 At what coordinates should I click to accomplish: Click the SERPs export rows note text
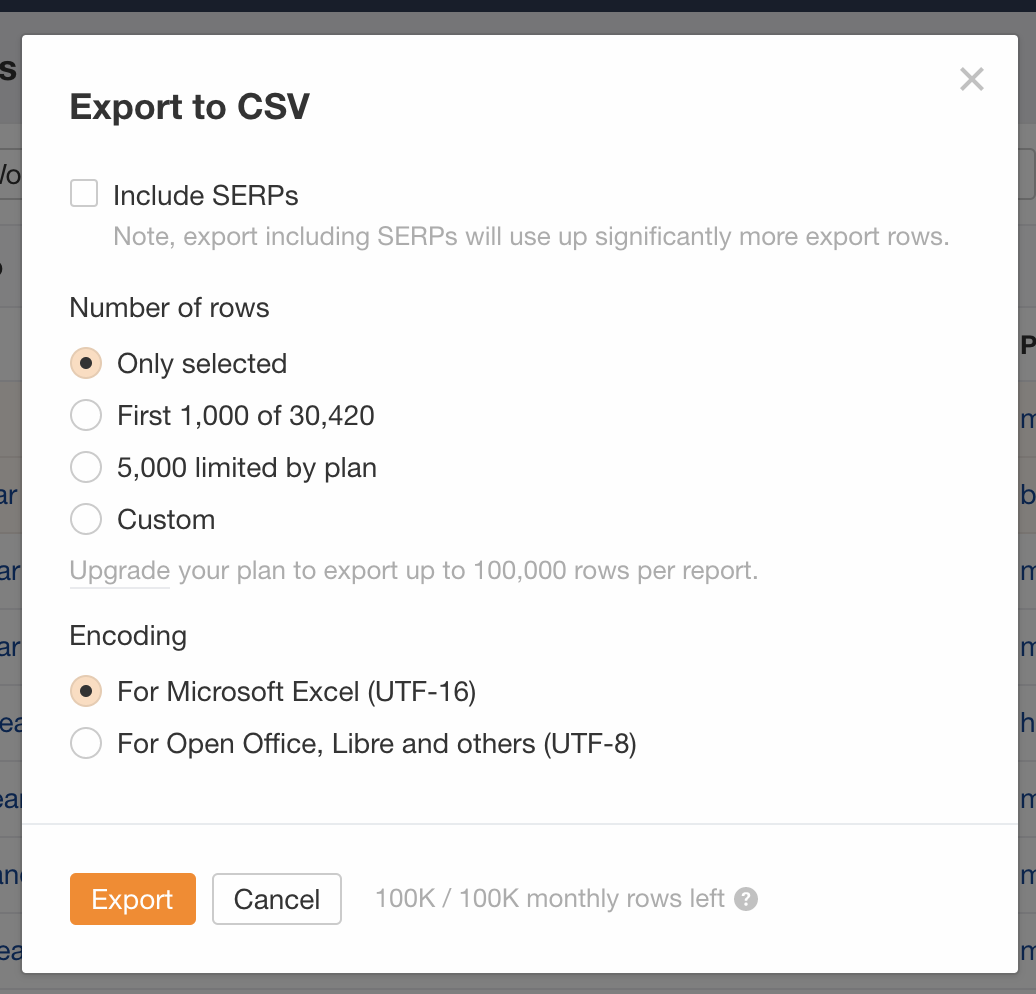pos(530,237)
